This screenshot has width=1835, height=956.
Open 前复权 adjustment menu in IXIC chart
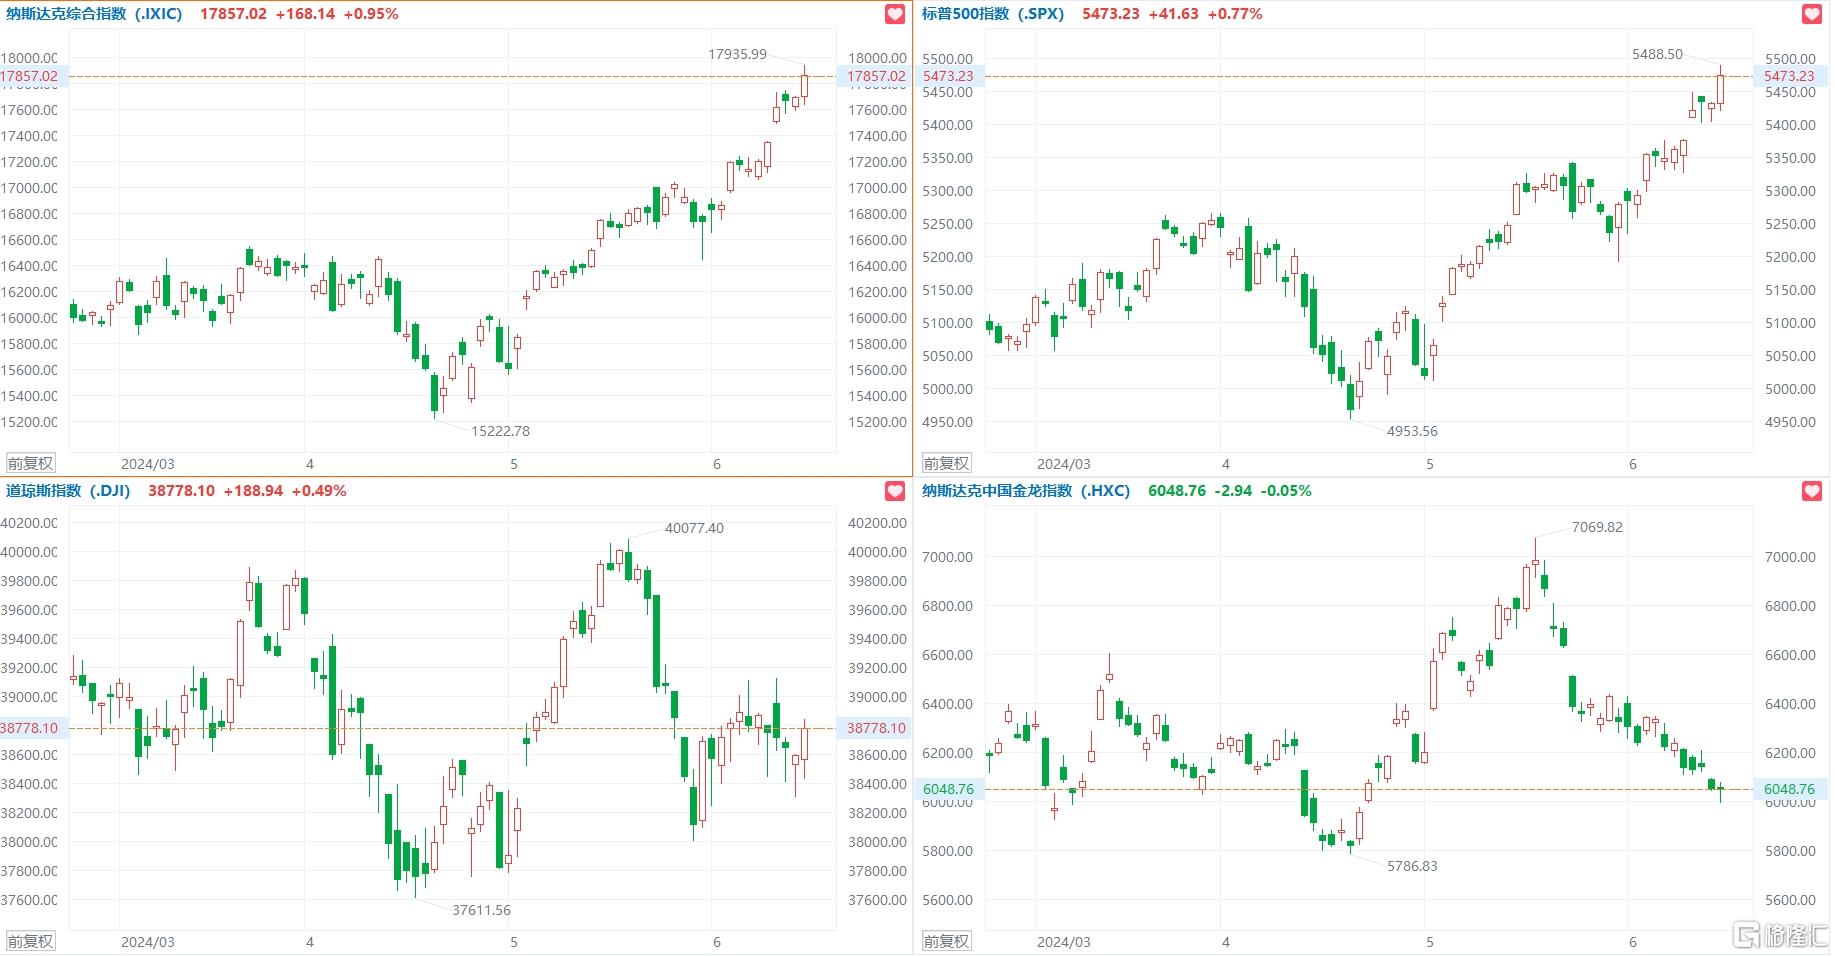click(x=31, y=464)
